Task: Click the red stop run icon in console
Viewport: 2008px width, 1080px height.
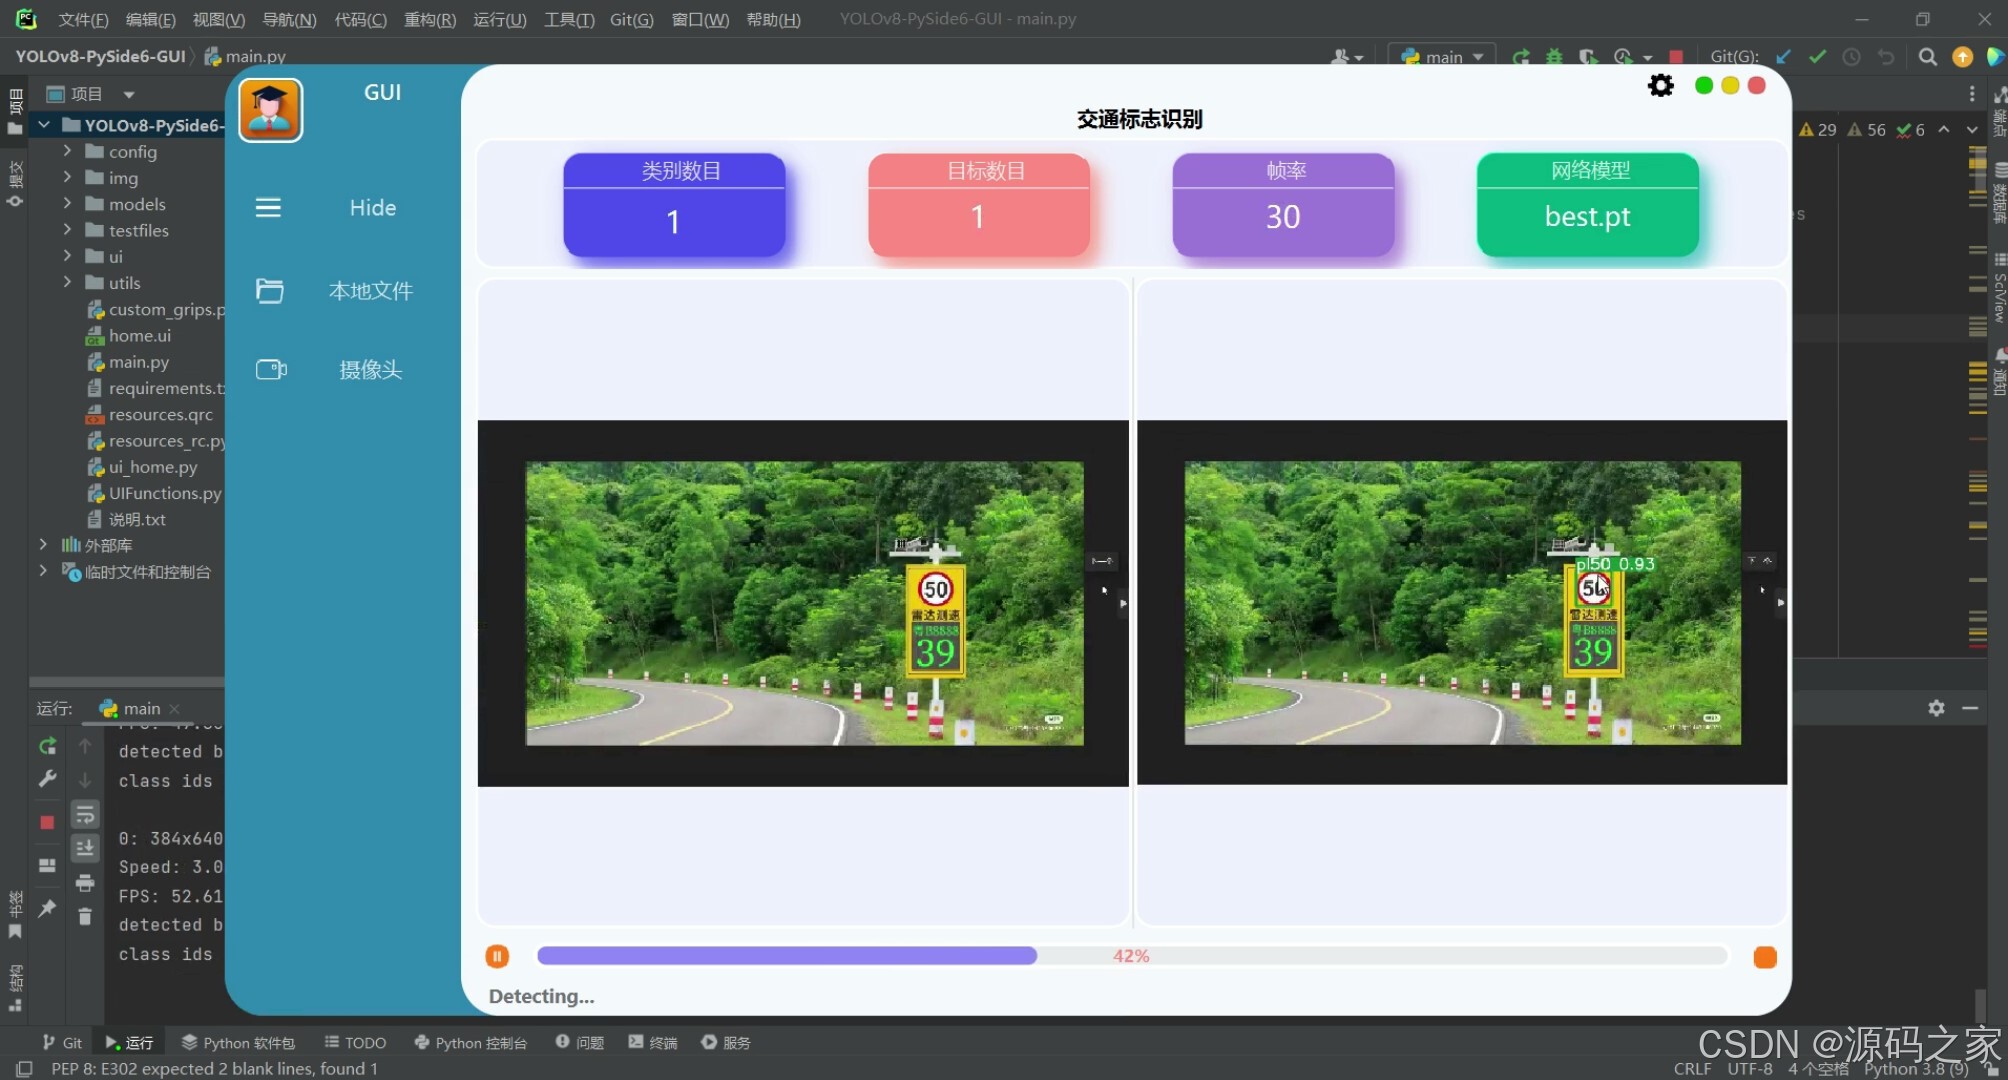Action: [47, 822]
